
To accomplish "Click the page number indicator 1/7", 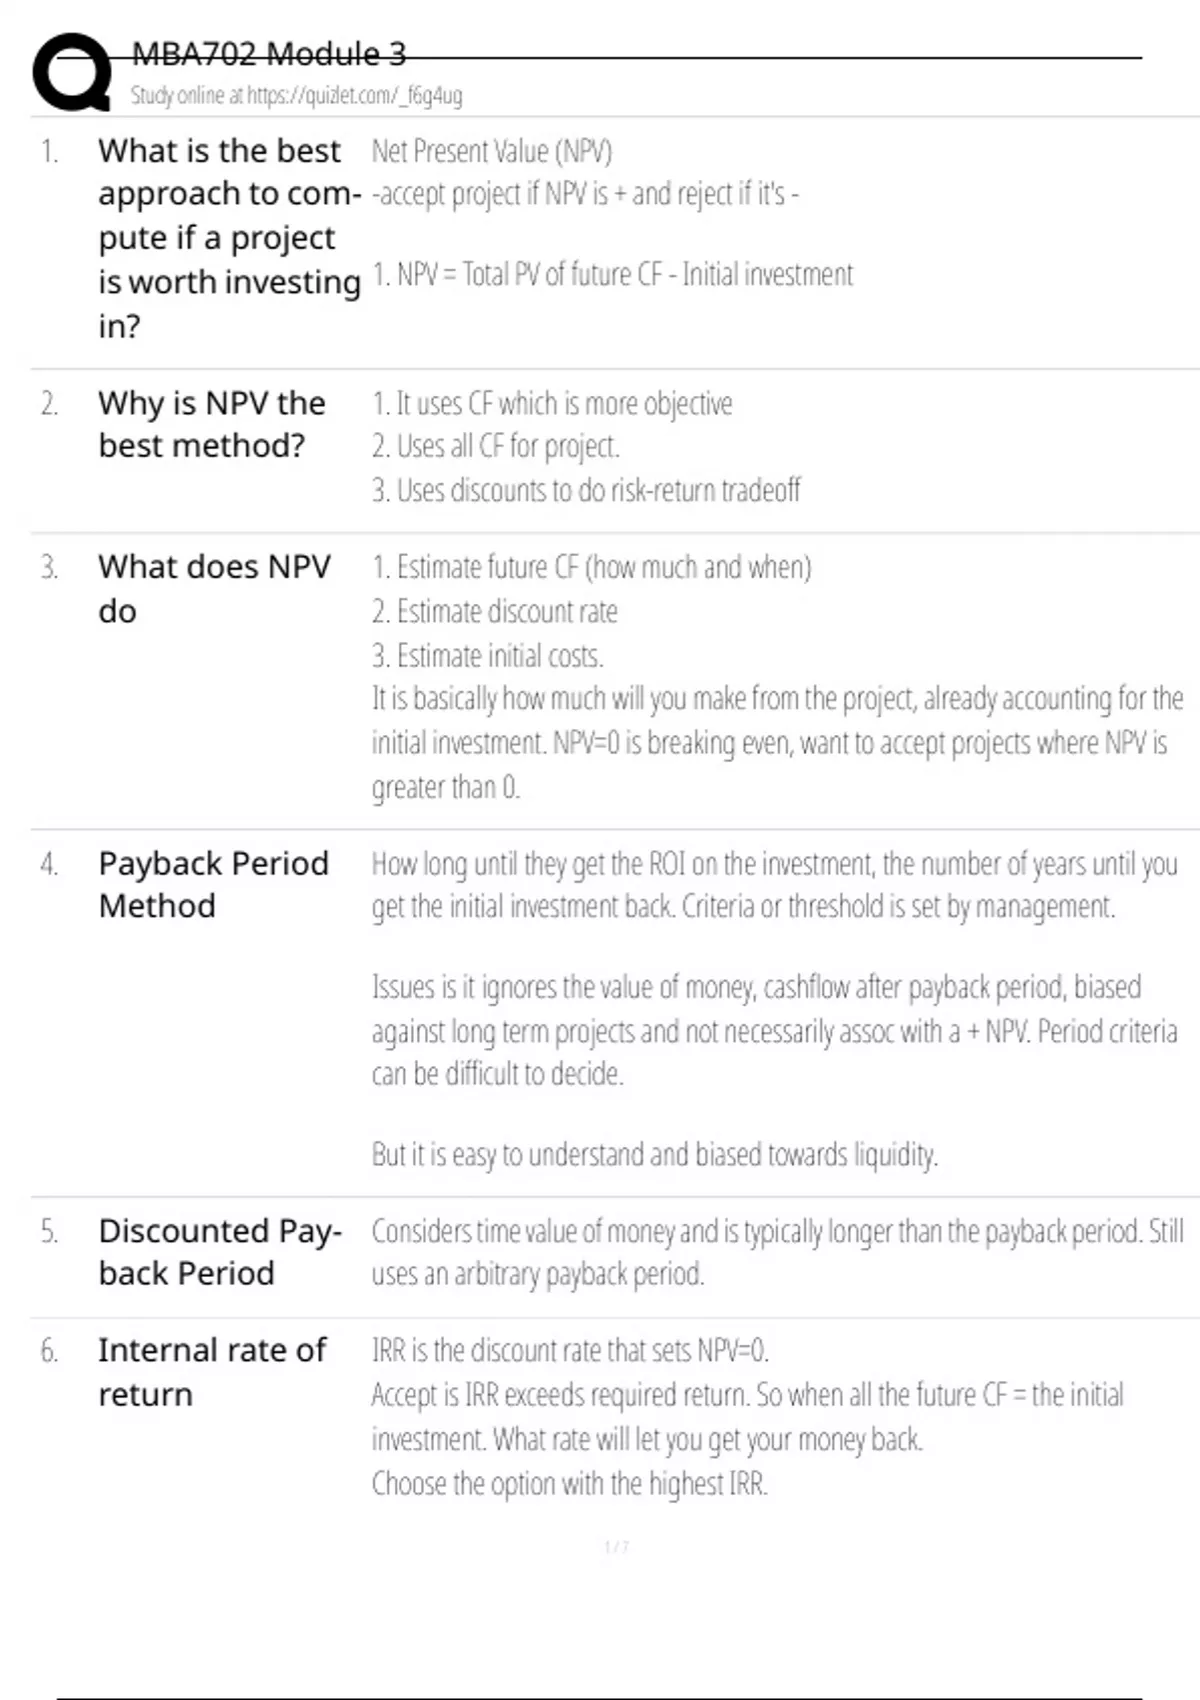I will (616, 1547).
